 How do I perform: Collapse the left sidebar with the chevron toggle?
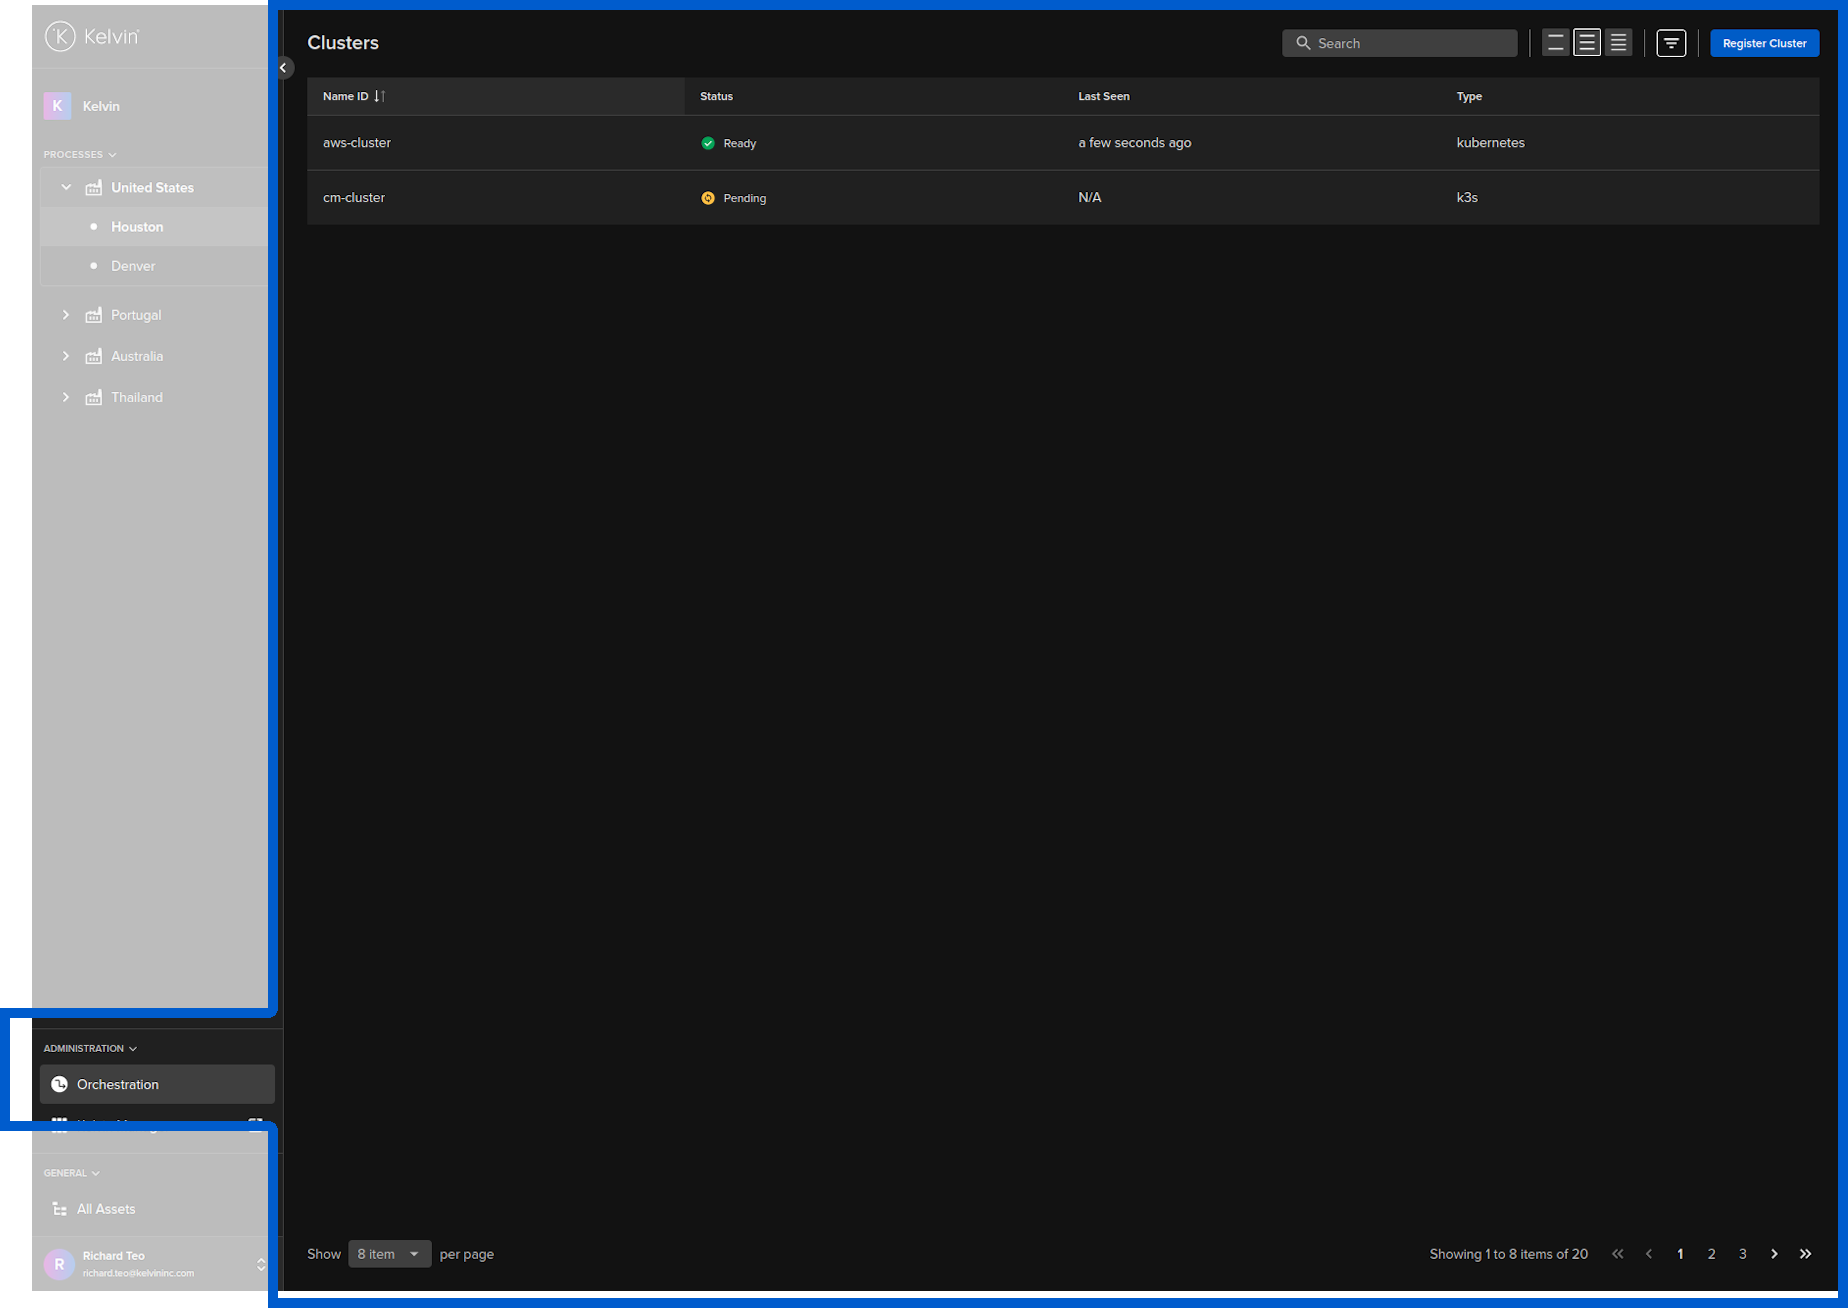pyautogui.click(x=283, y=68)
